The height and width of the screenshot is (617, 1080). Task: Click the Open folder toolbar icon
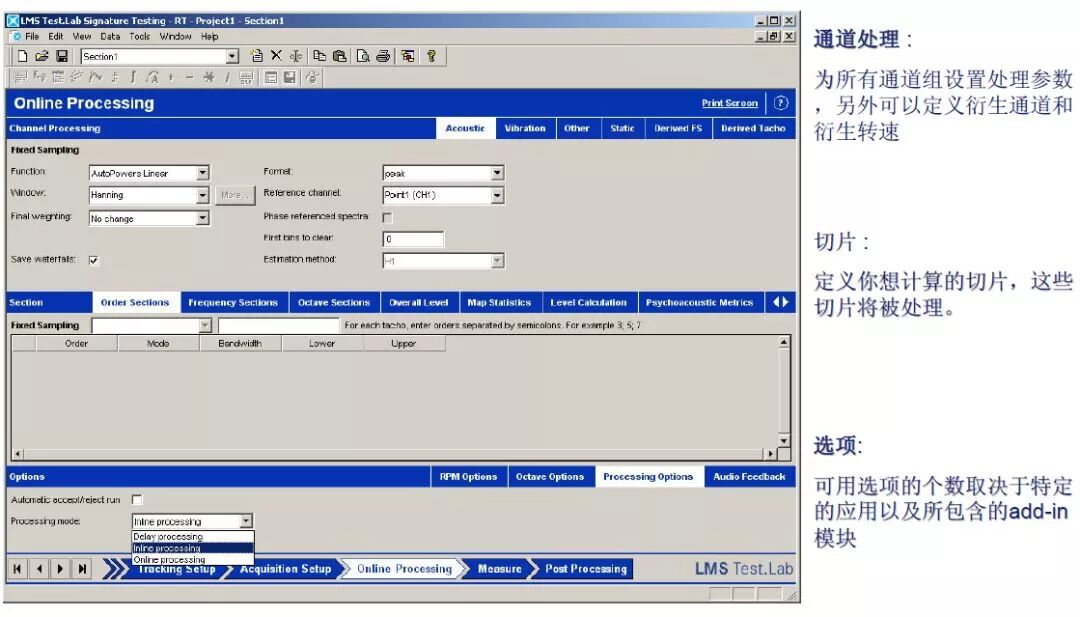tap(42, 56)
